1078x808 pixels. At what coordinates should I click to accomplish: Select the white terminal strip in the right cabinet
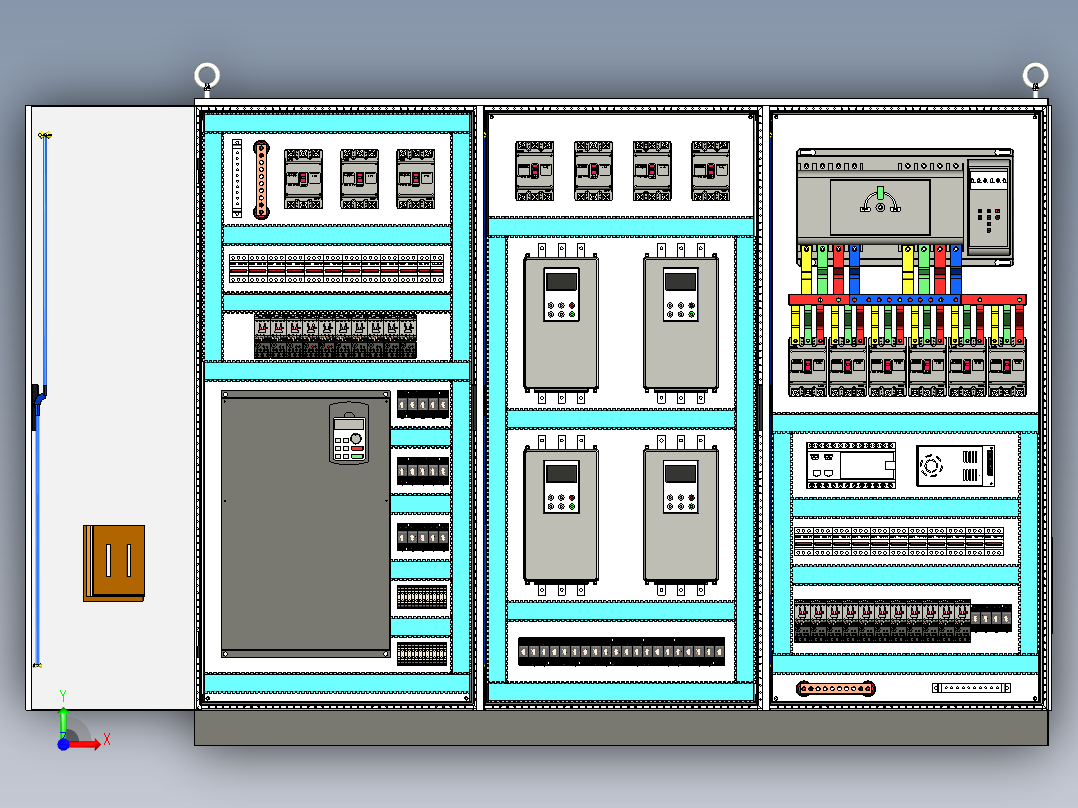[x=899, y=541]
